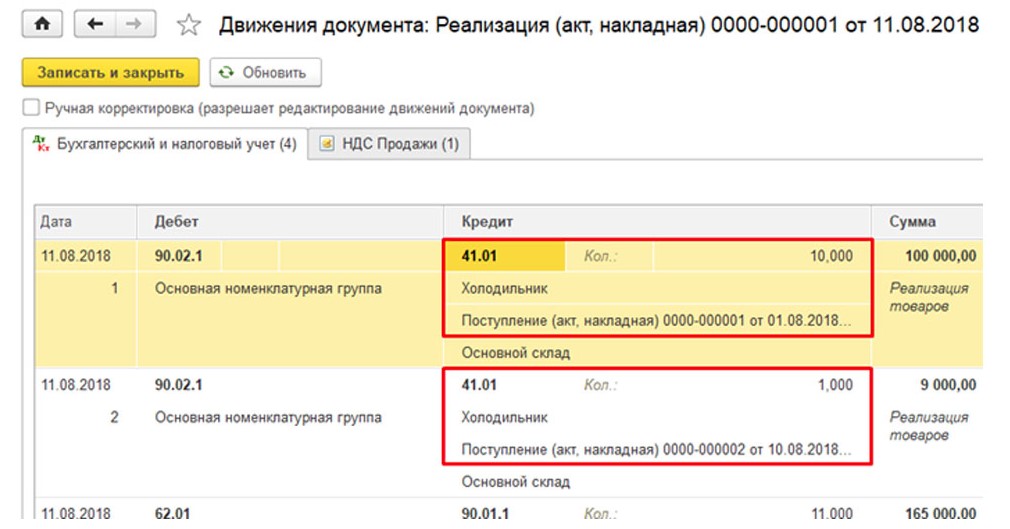Enable the Ручная корректировка checkbox
This screenshot has height=529, width=1010.
point(31,108)
